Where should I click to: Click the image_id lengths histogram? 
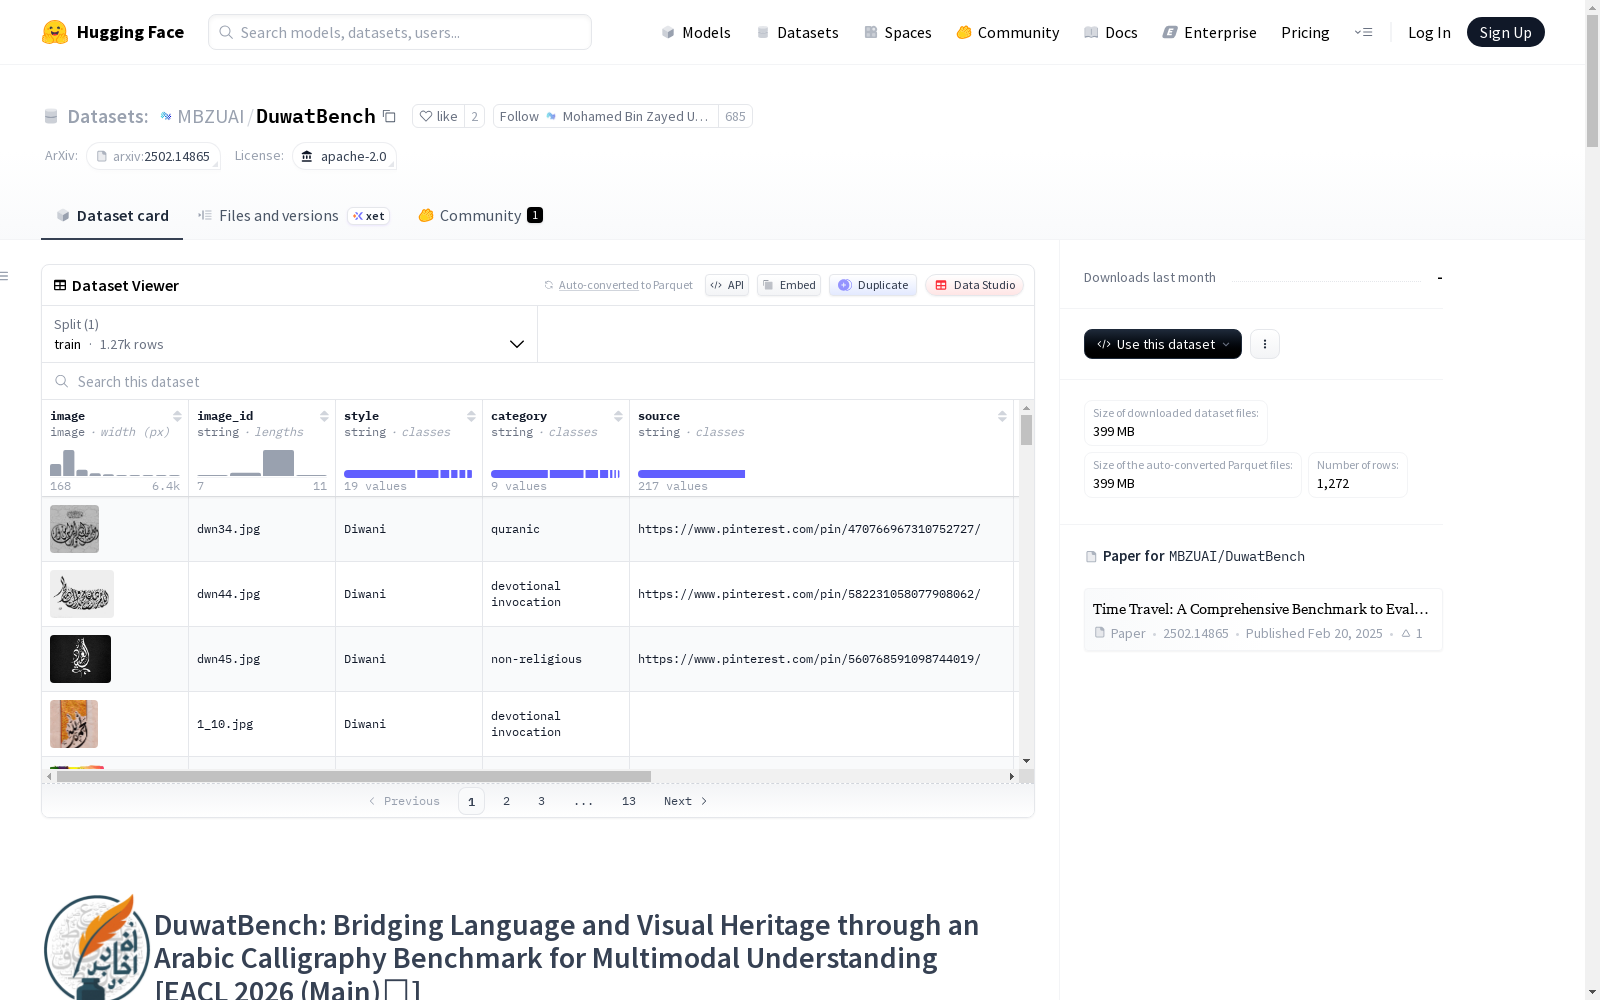[x=262, y=463]
